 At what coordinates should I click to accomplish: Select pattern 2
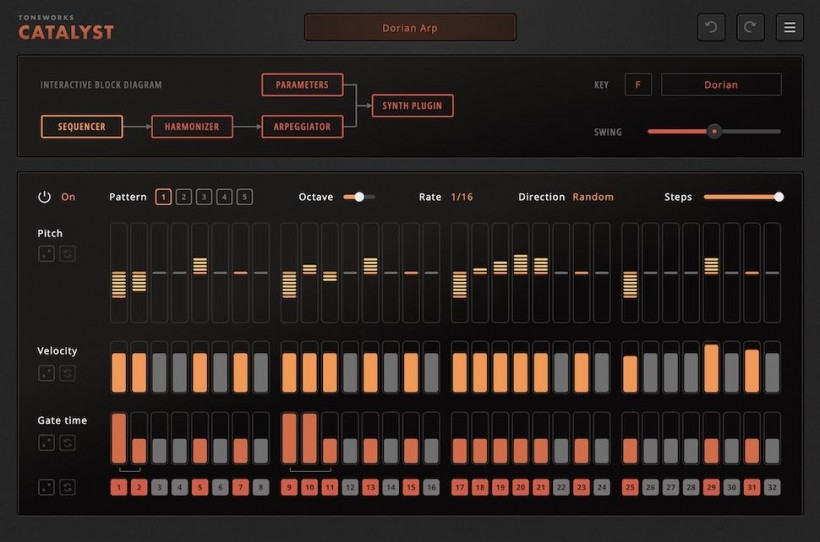(x=184, y=197)
